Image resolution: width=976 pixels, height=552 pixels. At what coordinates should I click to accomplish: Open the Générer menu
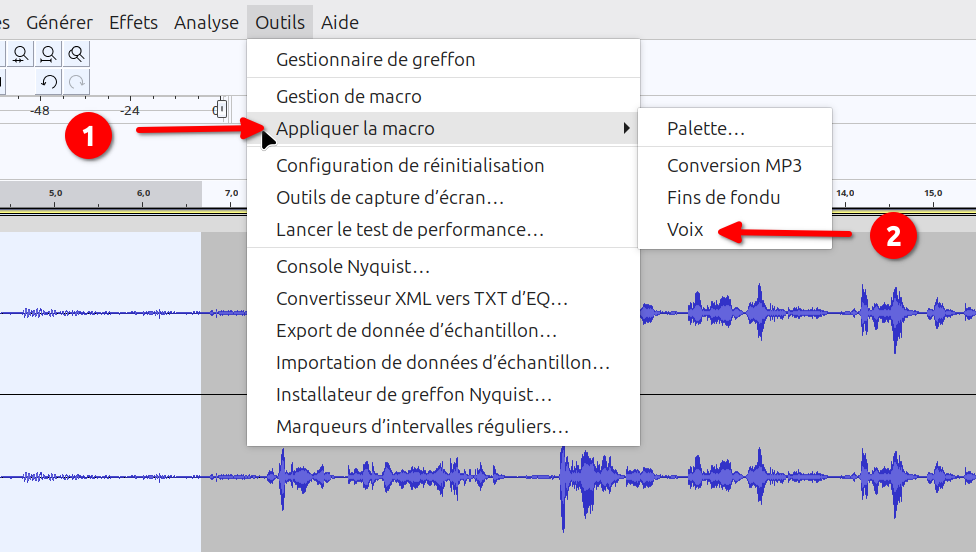click(59, 22)
